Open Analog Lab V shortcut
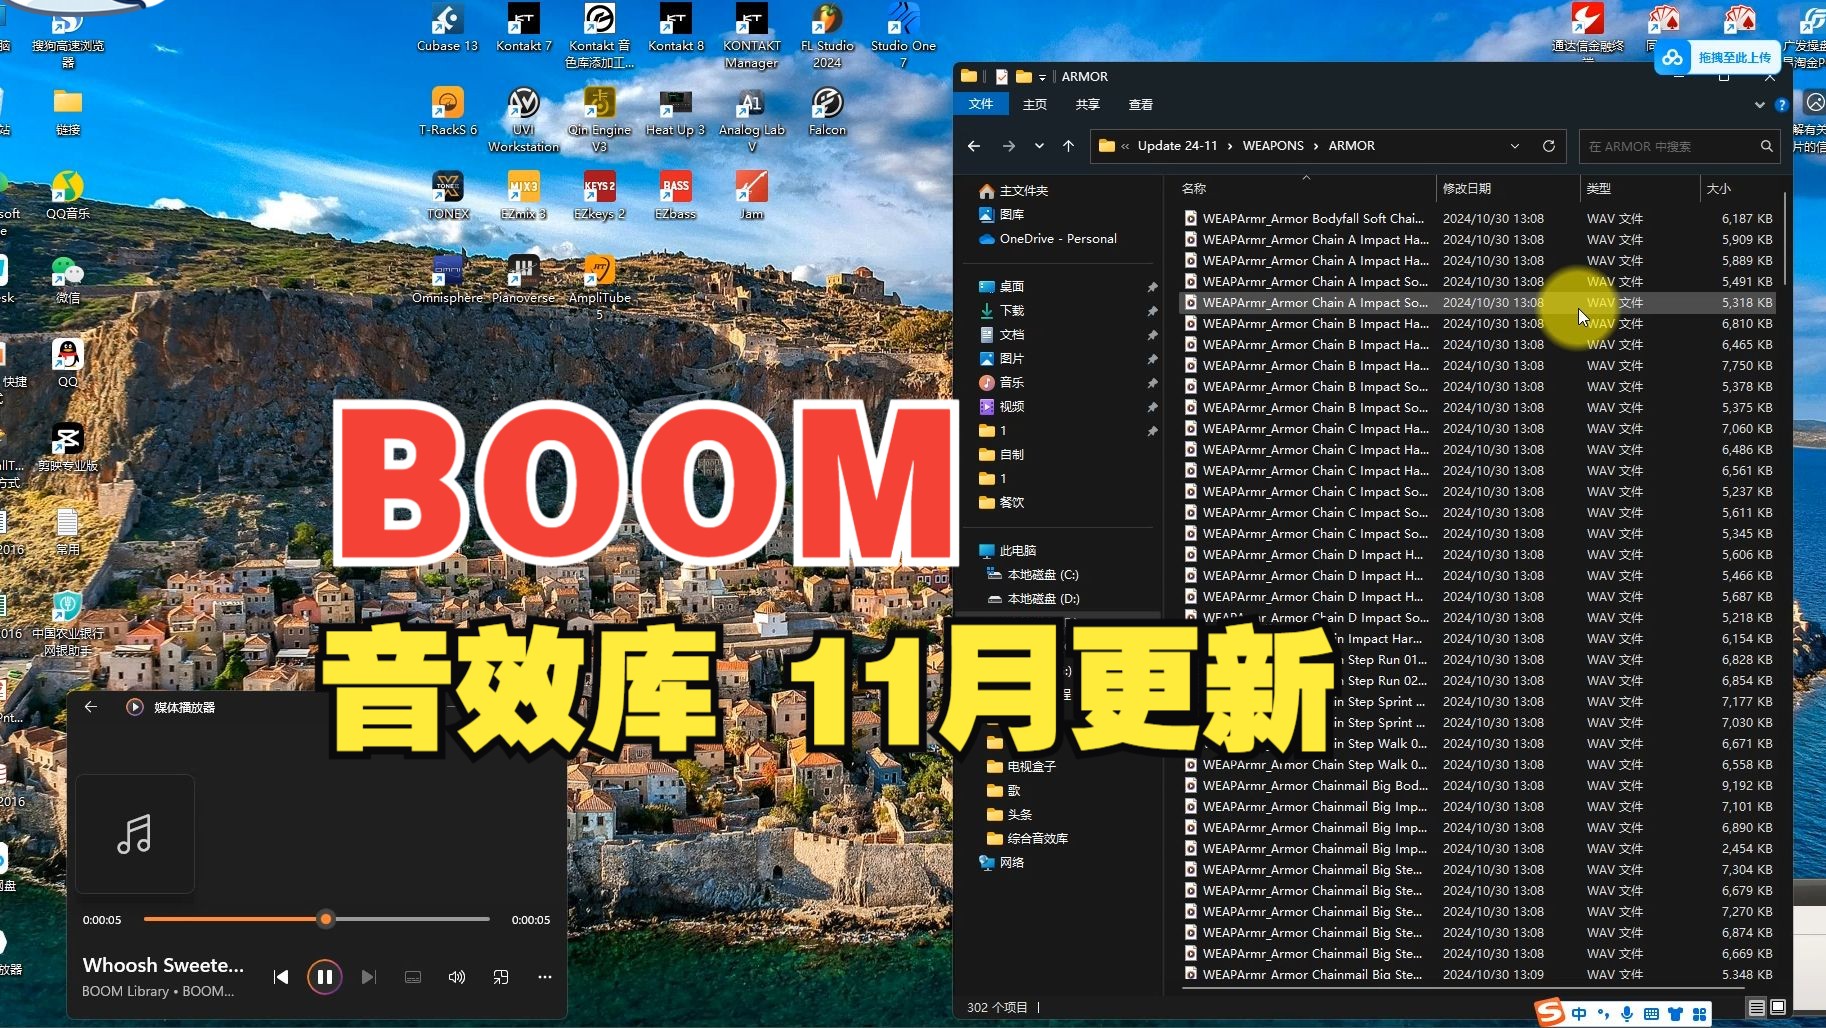 [751, 120]
